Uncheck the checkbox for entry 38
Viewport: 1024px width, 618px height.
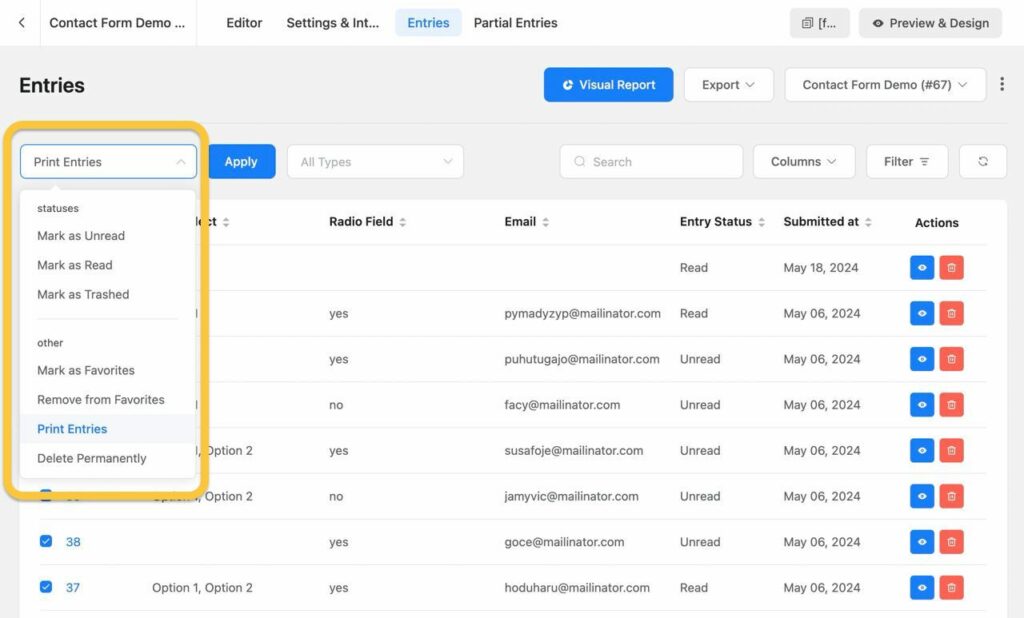pos(46,541)
